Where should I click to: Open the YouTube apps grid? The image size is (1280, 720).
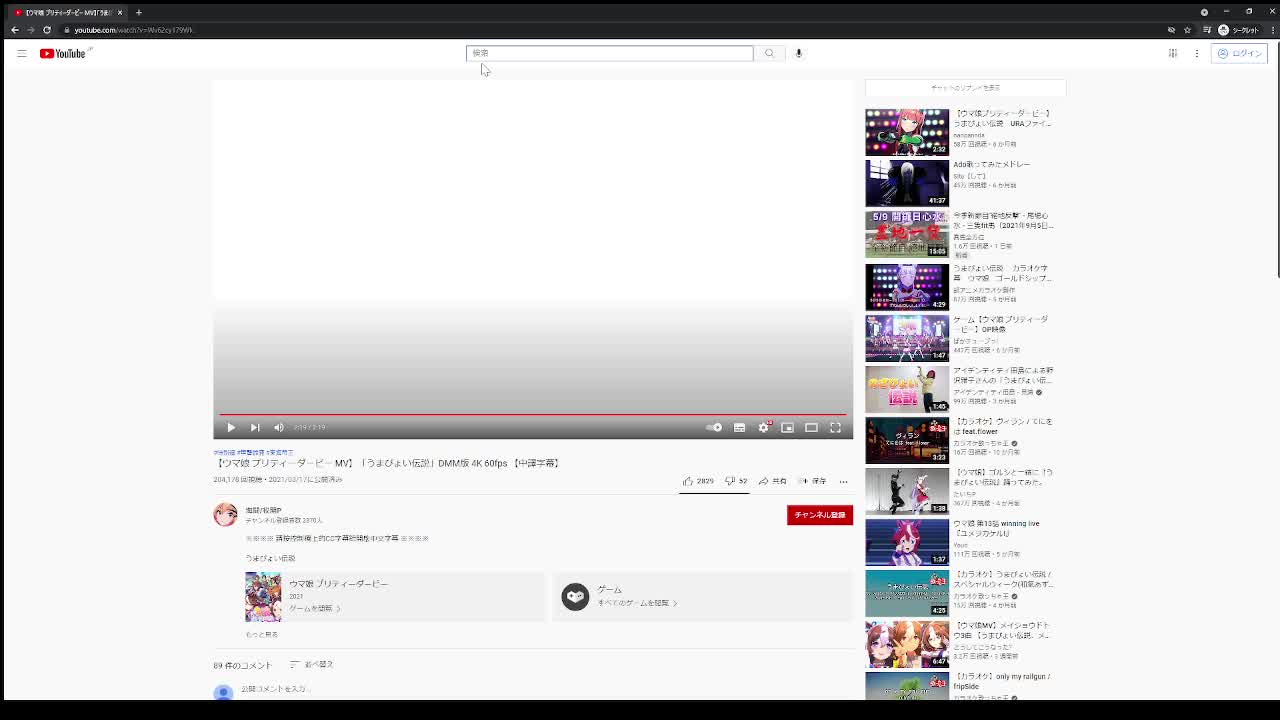click(x=1173, y=53)
